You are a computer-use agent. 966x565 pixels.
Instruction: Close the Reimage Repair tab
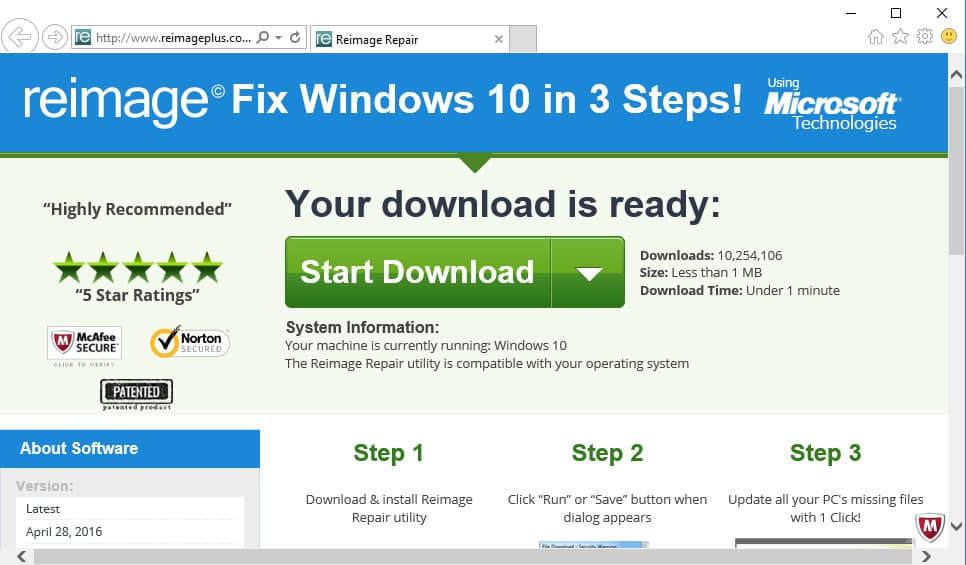498,39
